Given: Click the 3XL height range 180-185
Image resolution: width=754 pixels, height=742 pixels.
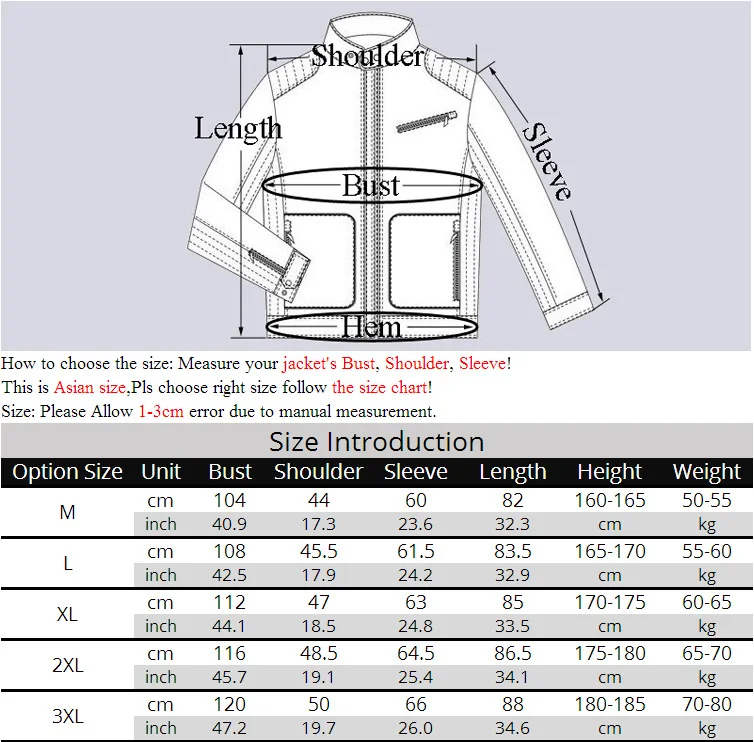Looking at the screenshot, I should tap(610, 704).
